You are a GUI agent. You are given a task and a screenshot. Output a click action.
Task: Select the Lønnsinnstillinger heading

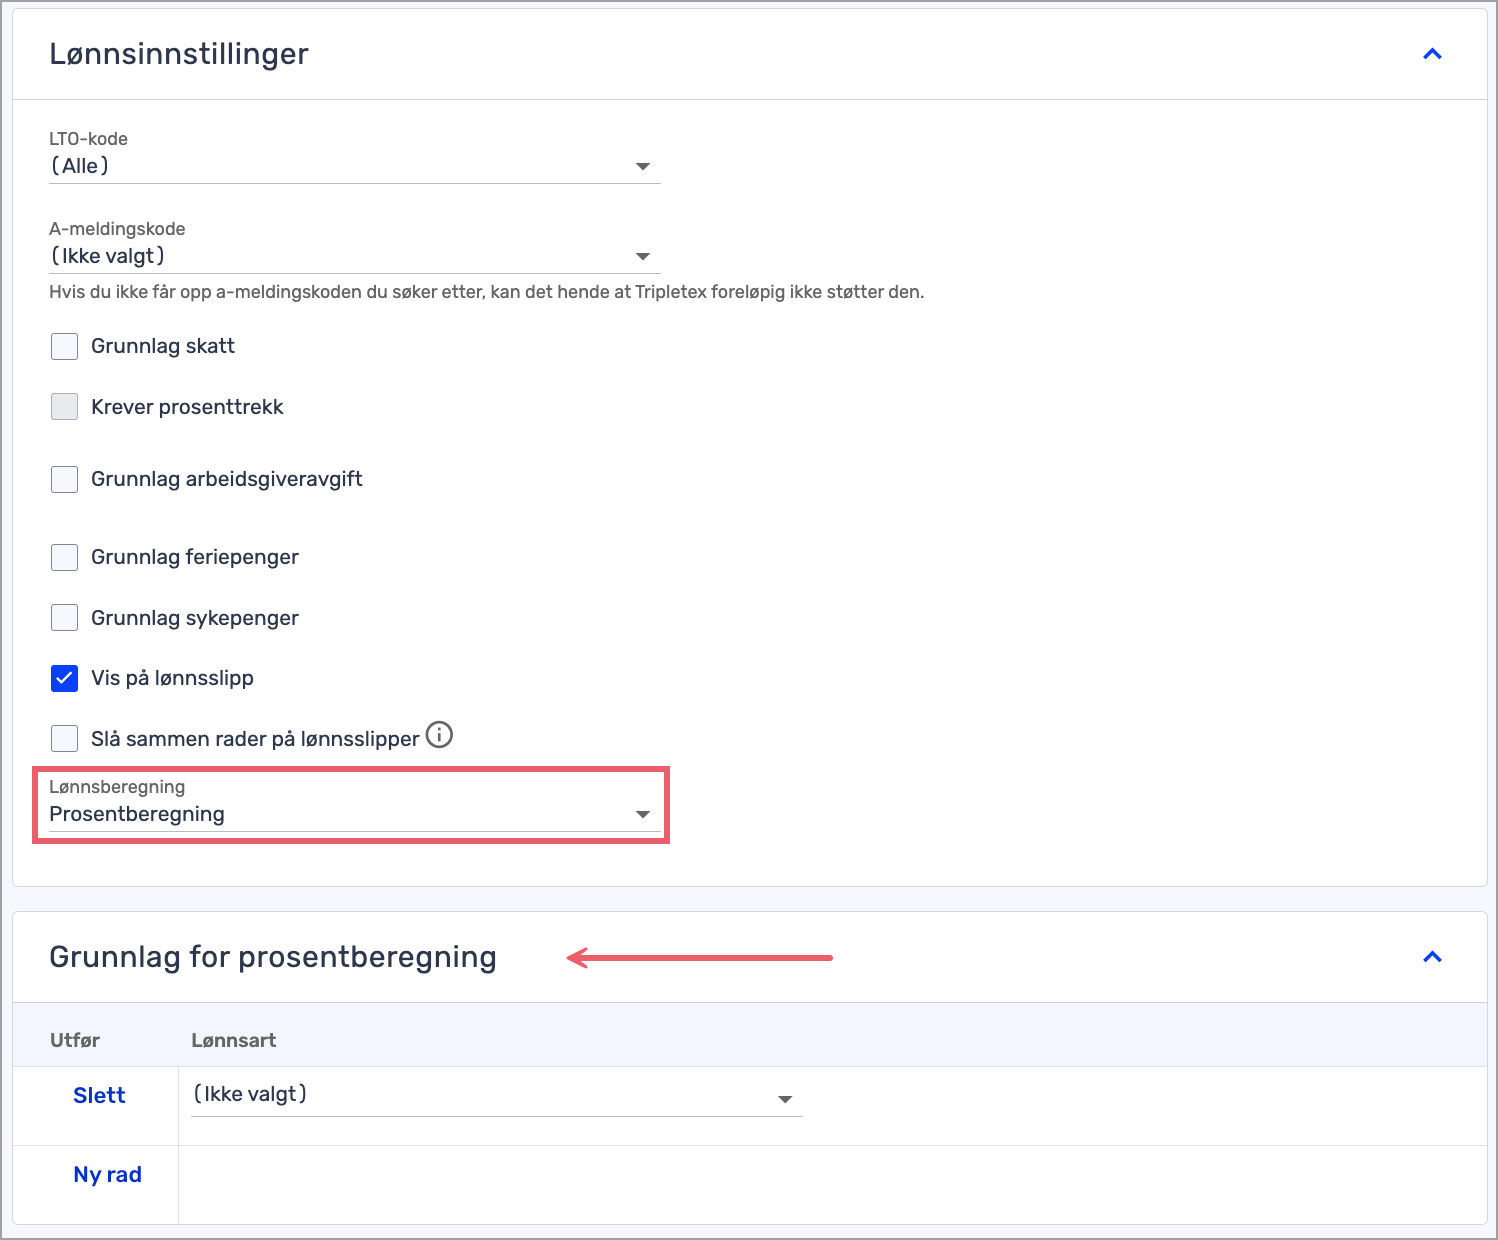179,54
